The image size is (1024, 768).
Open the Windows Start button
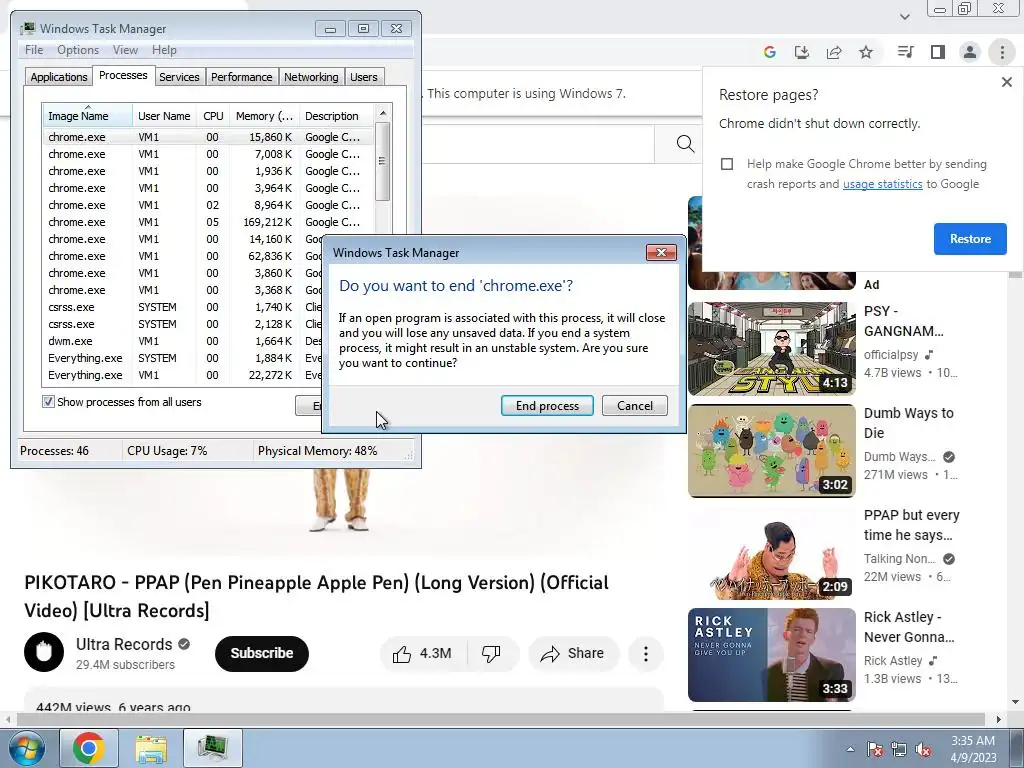click(x=26, y=748)
